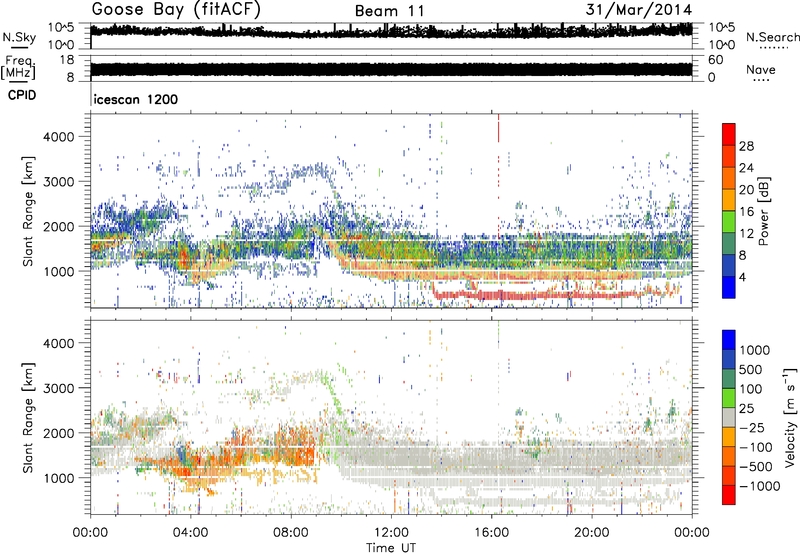Click the 'Power [dB]' colorbar label
Screen dimensions: 800x554
tap(763, 211)
